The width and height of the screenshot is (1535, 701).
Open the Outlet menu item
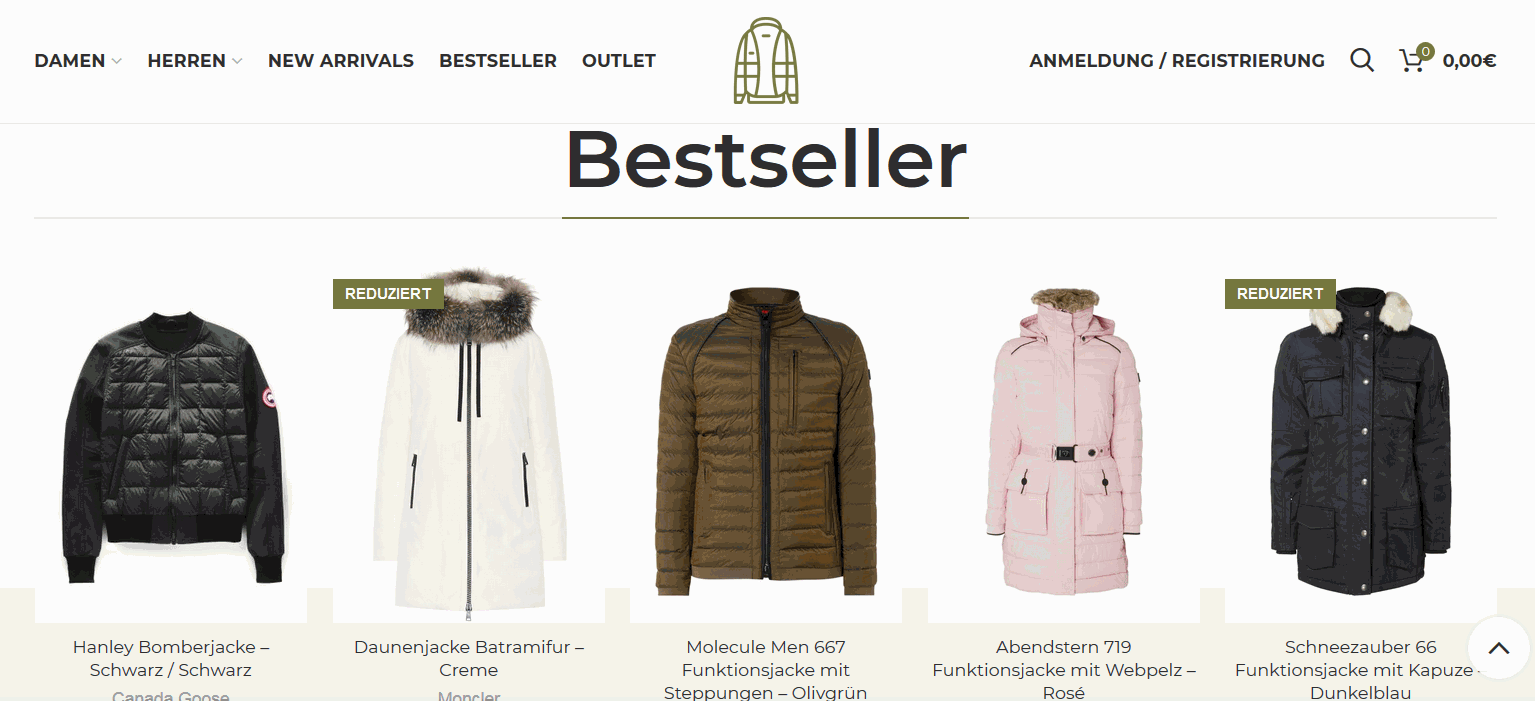point(619,61)
